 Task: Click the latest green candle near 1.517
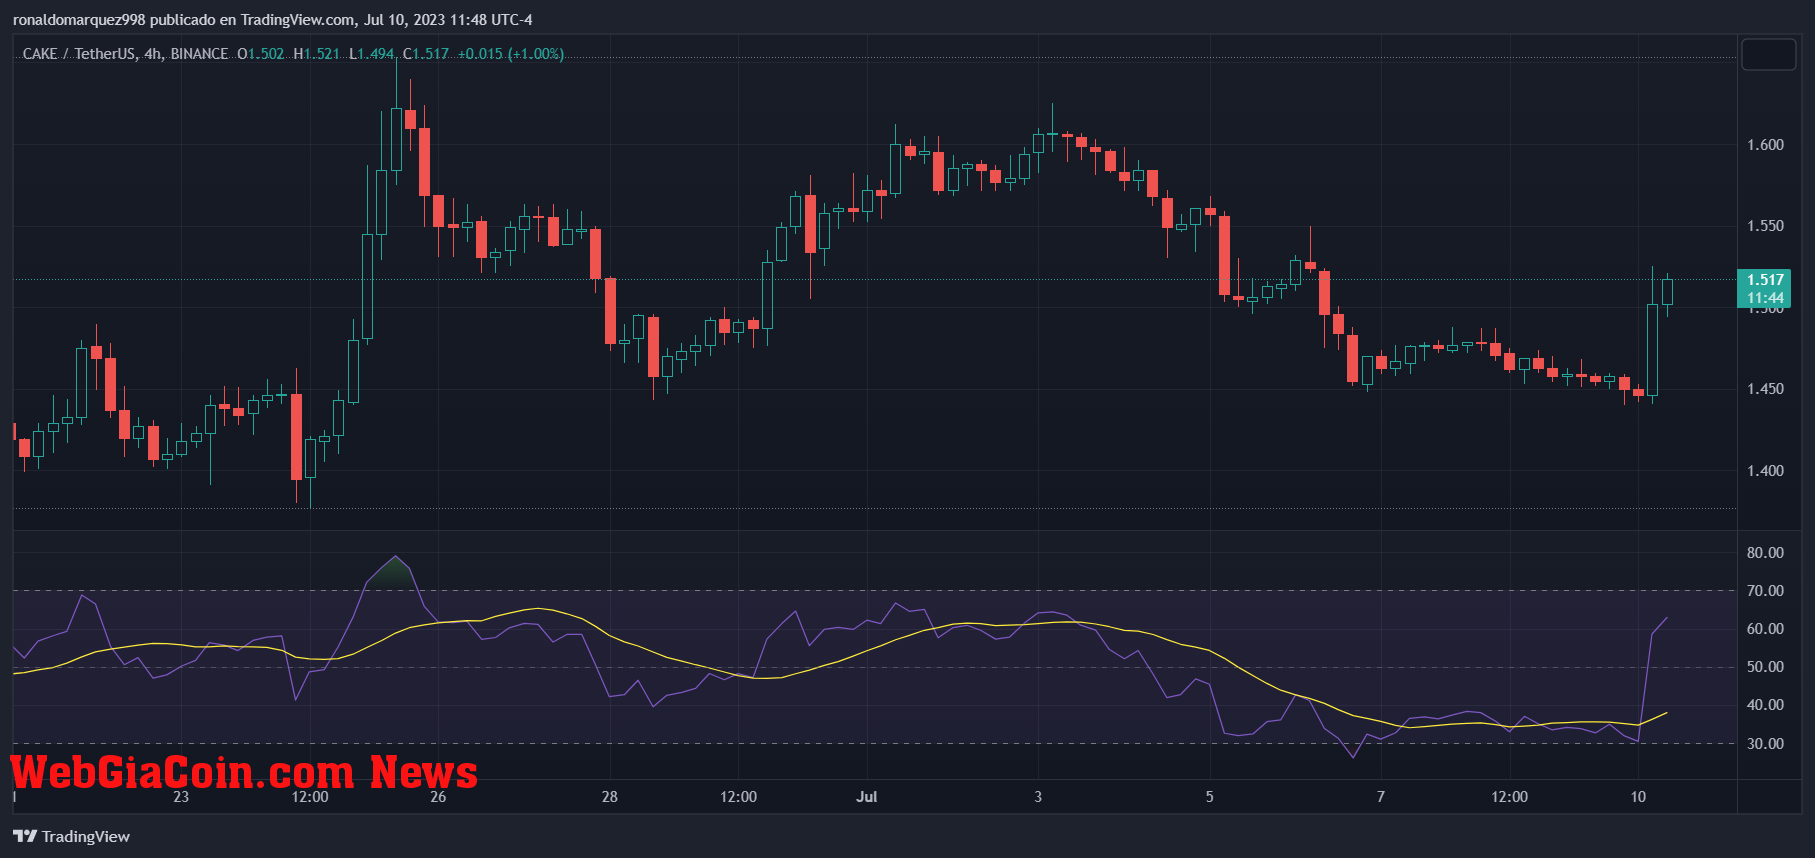1667,292
